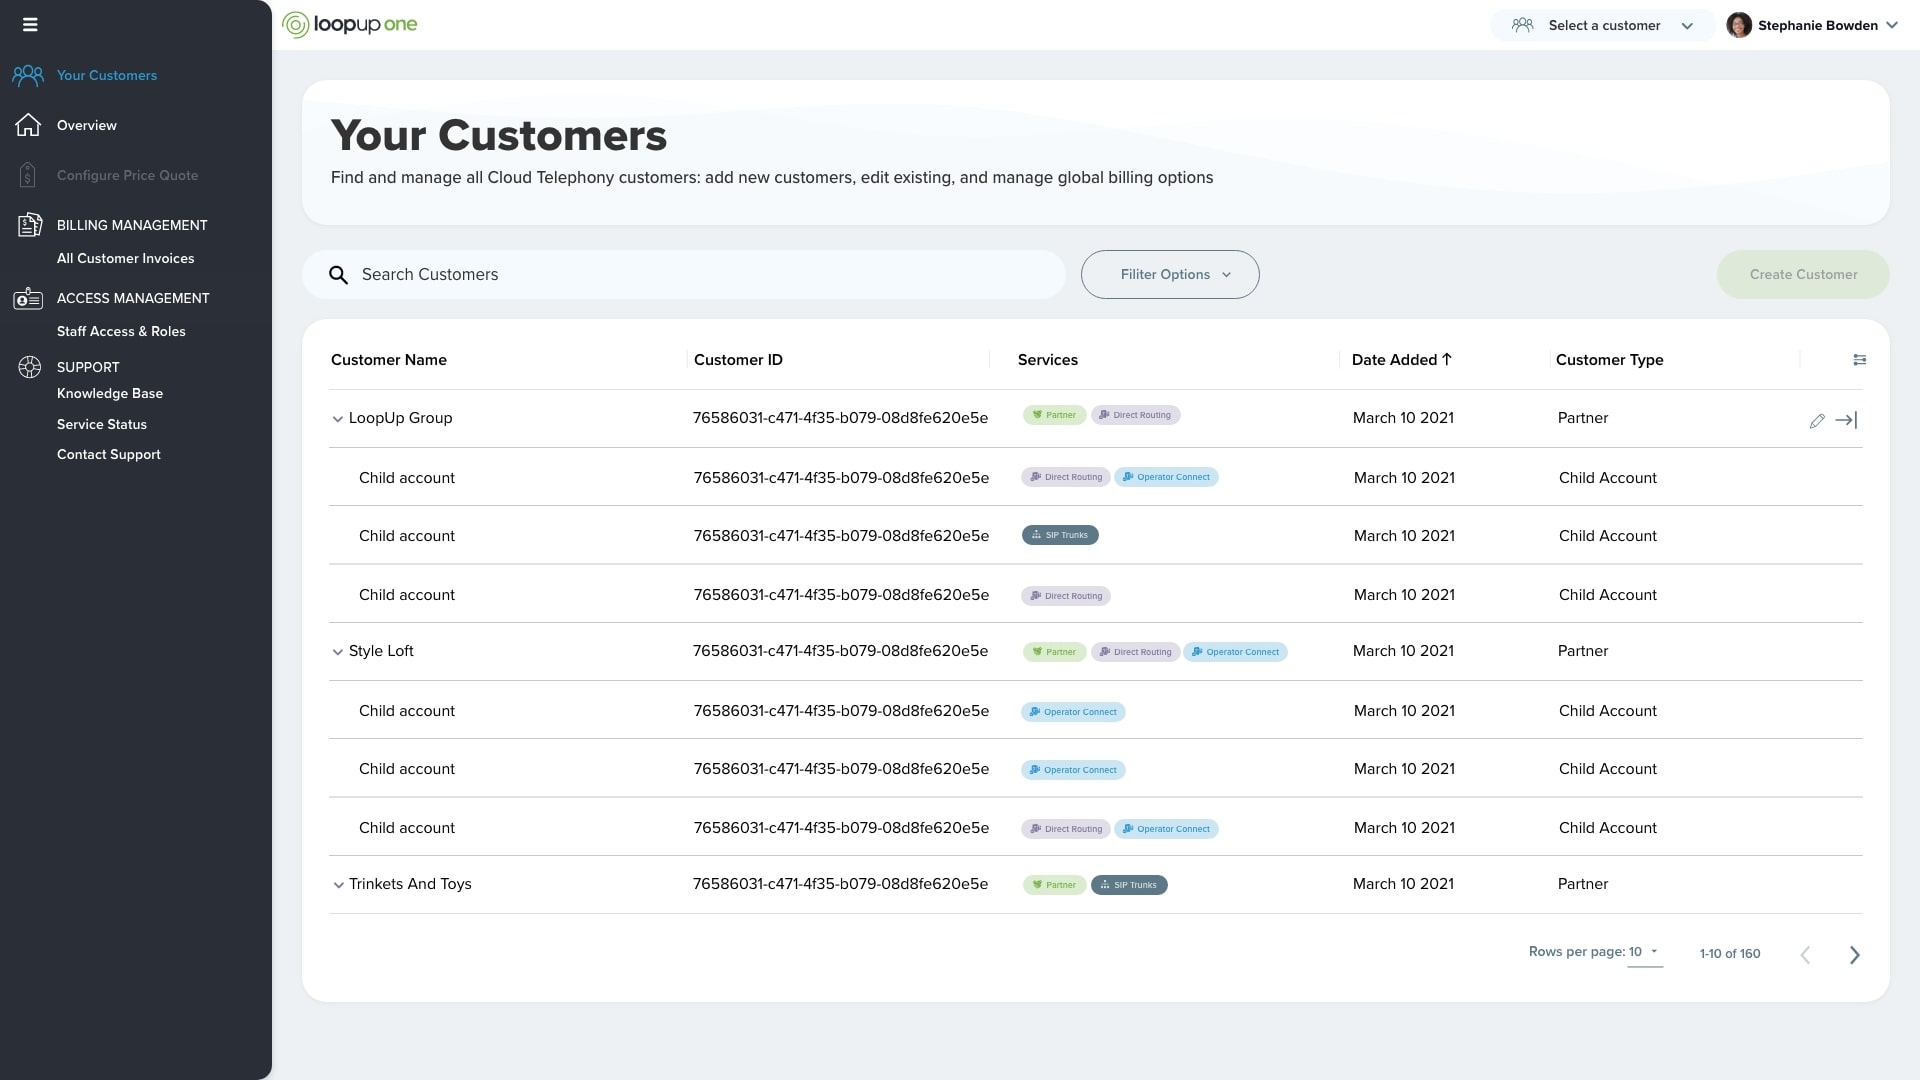Open All Customer Invoices menu item
The height and width of the screenshot is (1080, 1920).
coord(125,258)
